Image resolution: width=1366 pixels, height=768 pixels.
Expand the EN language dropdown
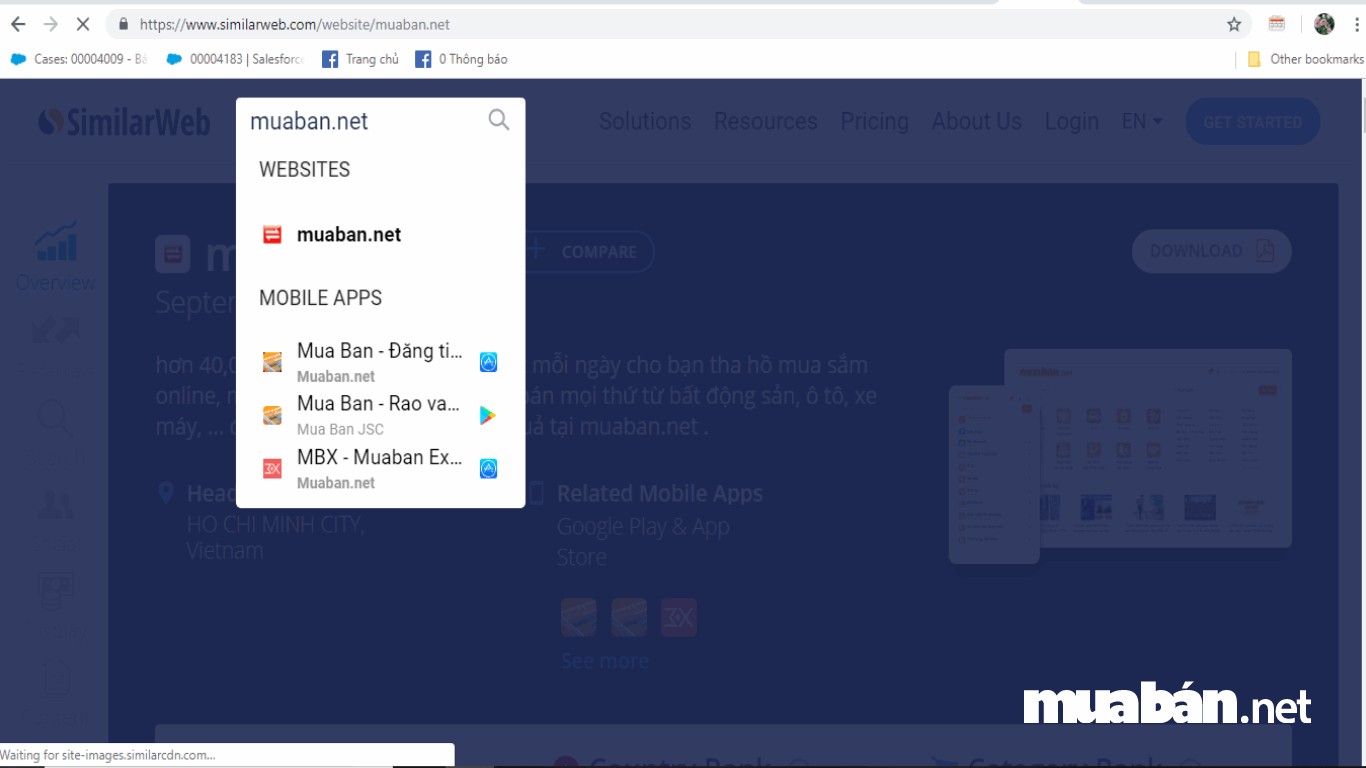pyautogui.click(x=1142, y=121)
